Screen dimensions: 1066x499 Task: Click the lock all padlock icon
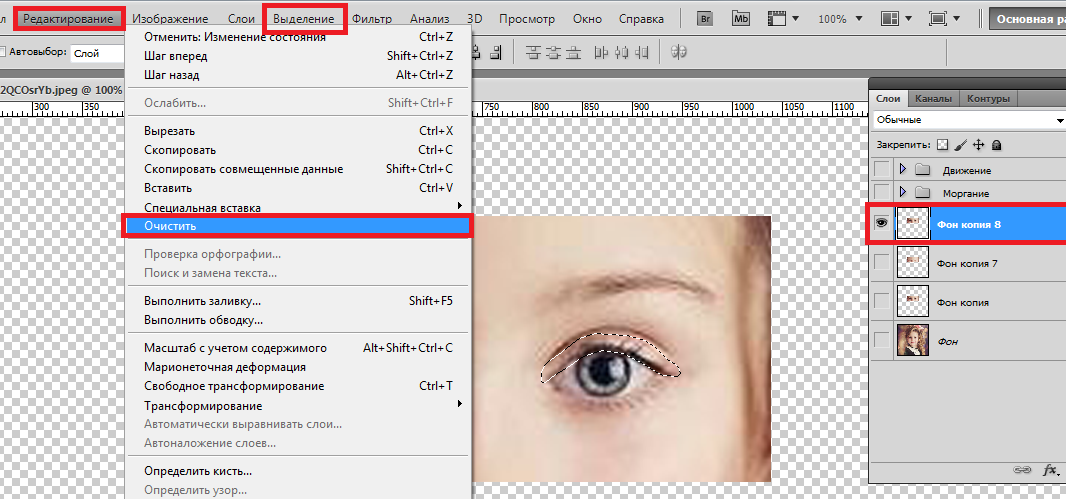tap(996, 144)
